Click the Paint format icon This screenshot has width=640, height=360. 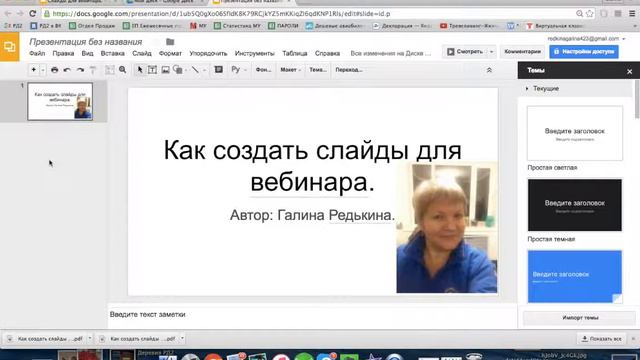pos(93,70)
